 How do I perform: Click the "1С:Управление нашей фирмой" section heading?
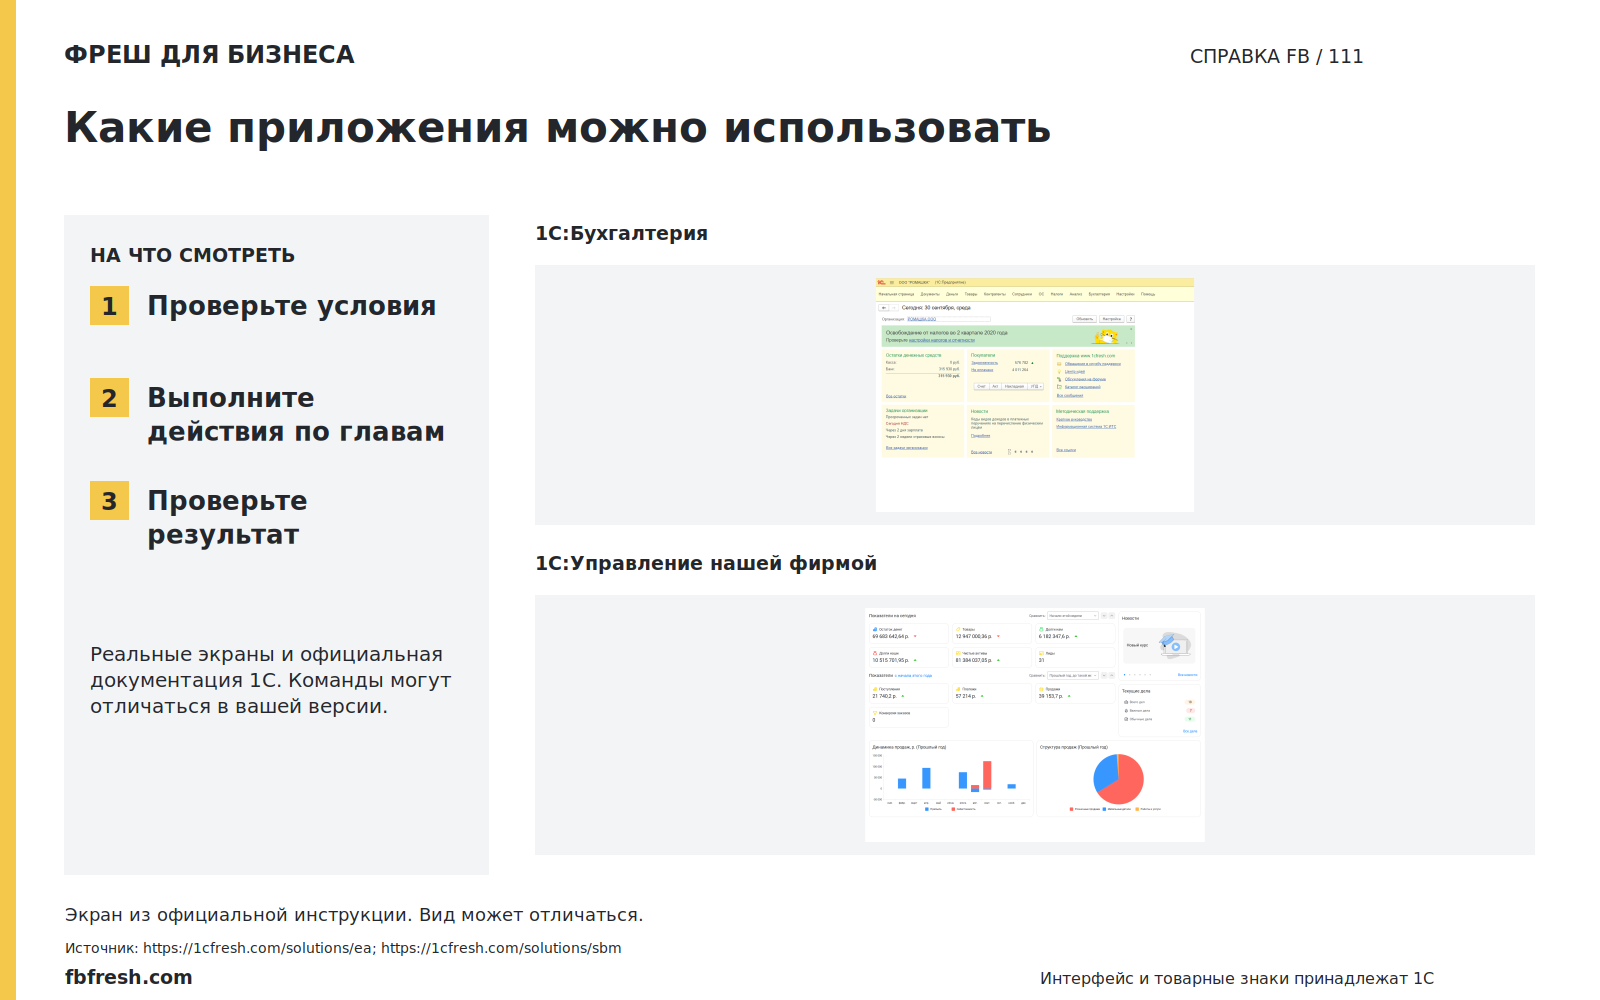pyautogui.click(x=706, y=563)
